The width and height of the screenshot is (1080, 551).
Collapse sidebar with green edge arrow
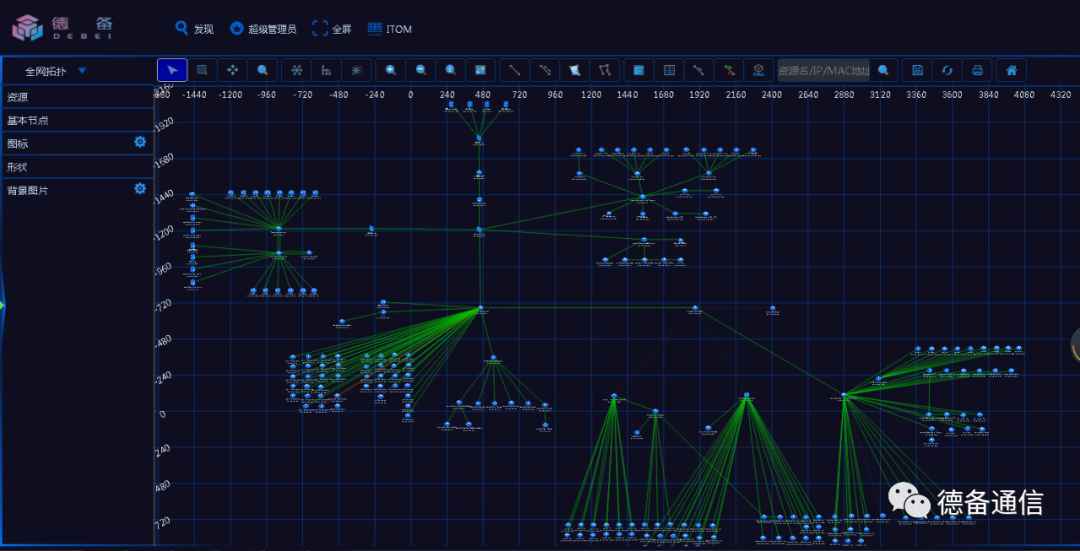click(2, 304)
